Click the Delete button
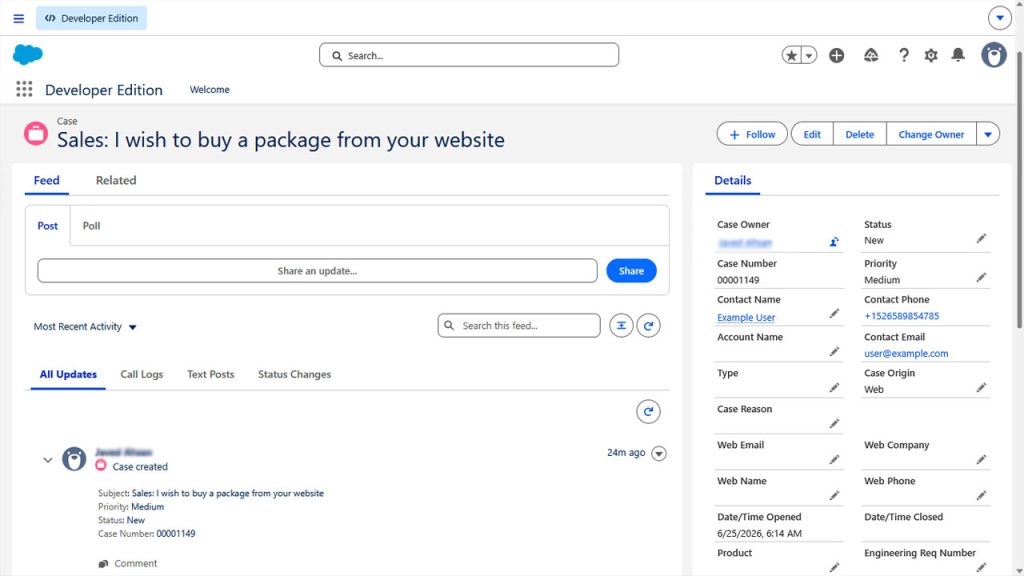Viewport: 1024px width, 576px height. coord(859,135)
